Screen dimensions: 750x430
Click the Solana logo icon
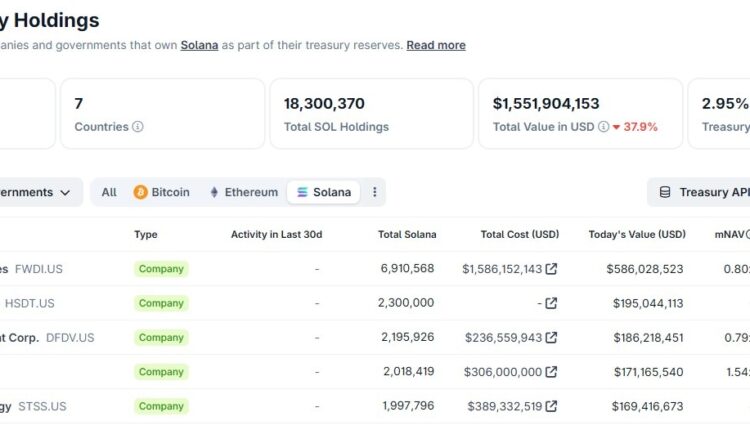pyautogui.click(x=302, y=192)
